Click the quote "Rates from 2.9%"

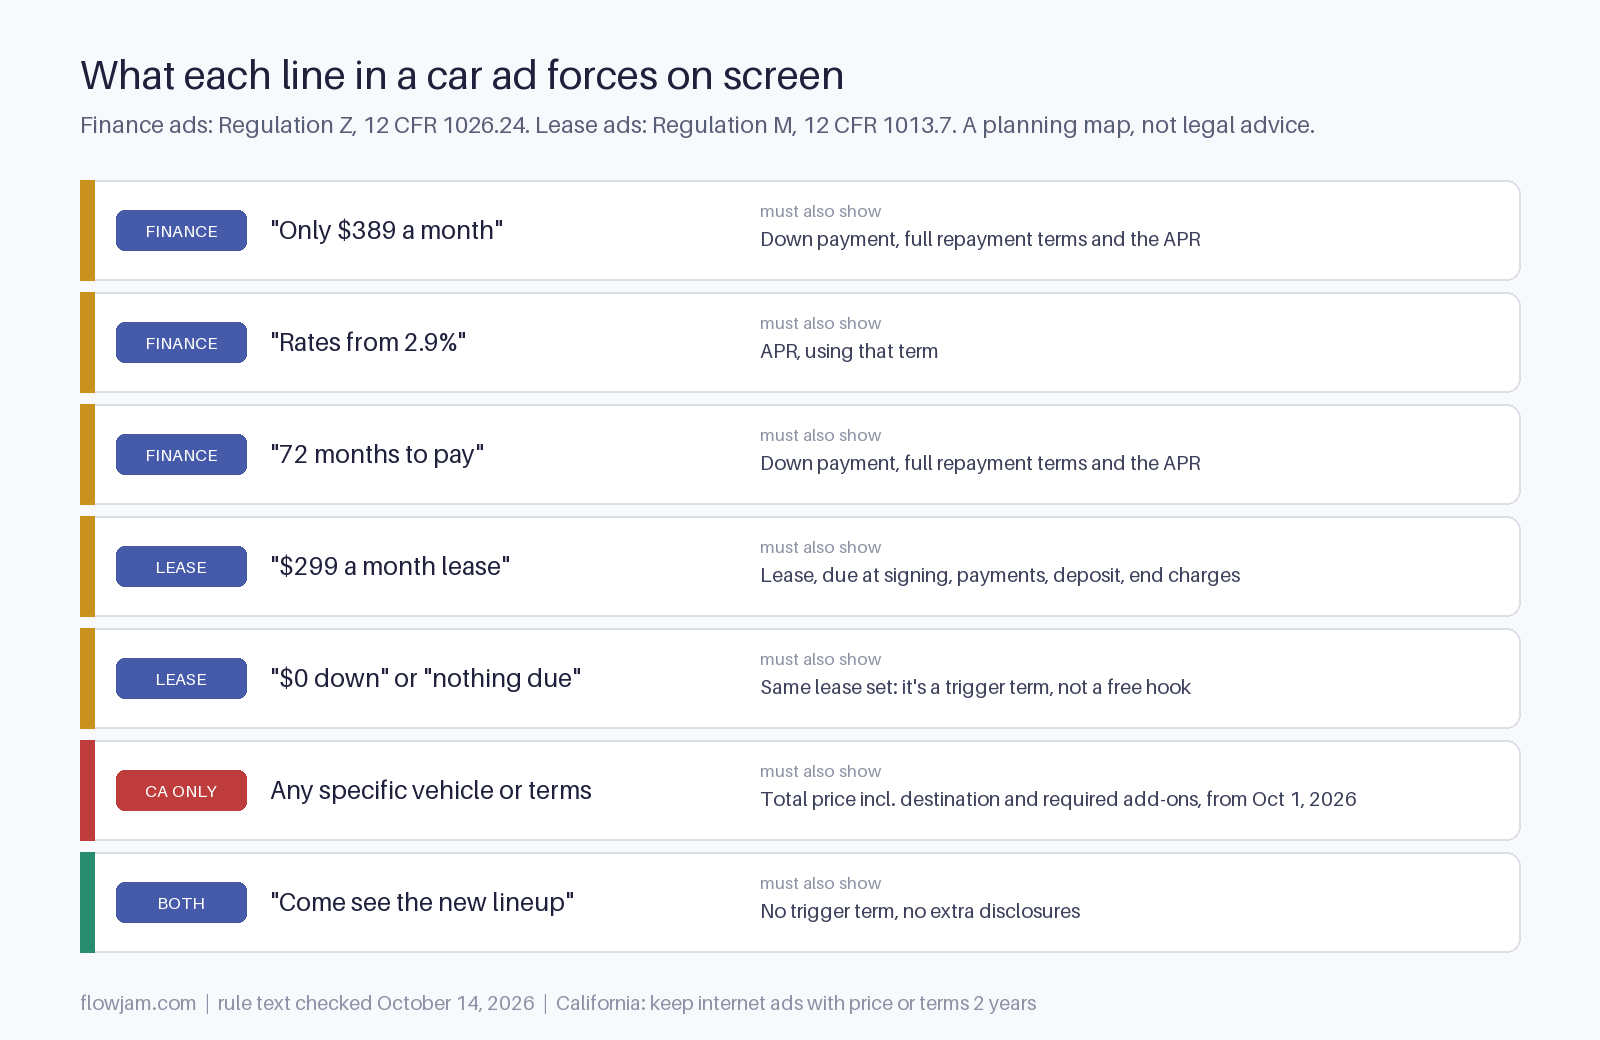368,343
